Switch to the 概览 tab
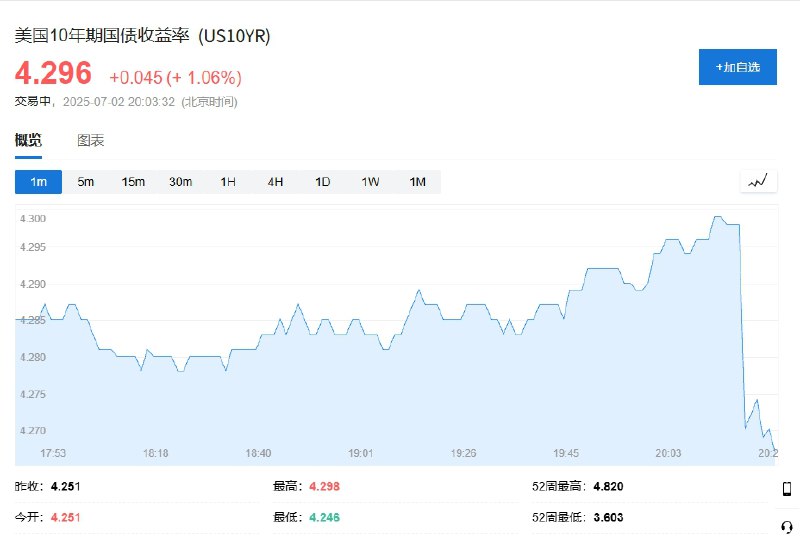Viewport: 800px width, 537px height. point(28,140)
